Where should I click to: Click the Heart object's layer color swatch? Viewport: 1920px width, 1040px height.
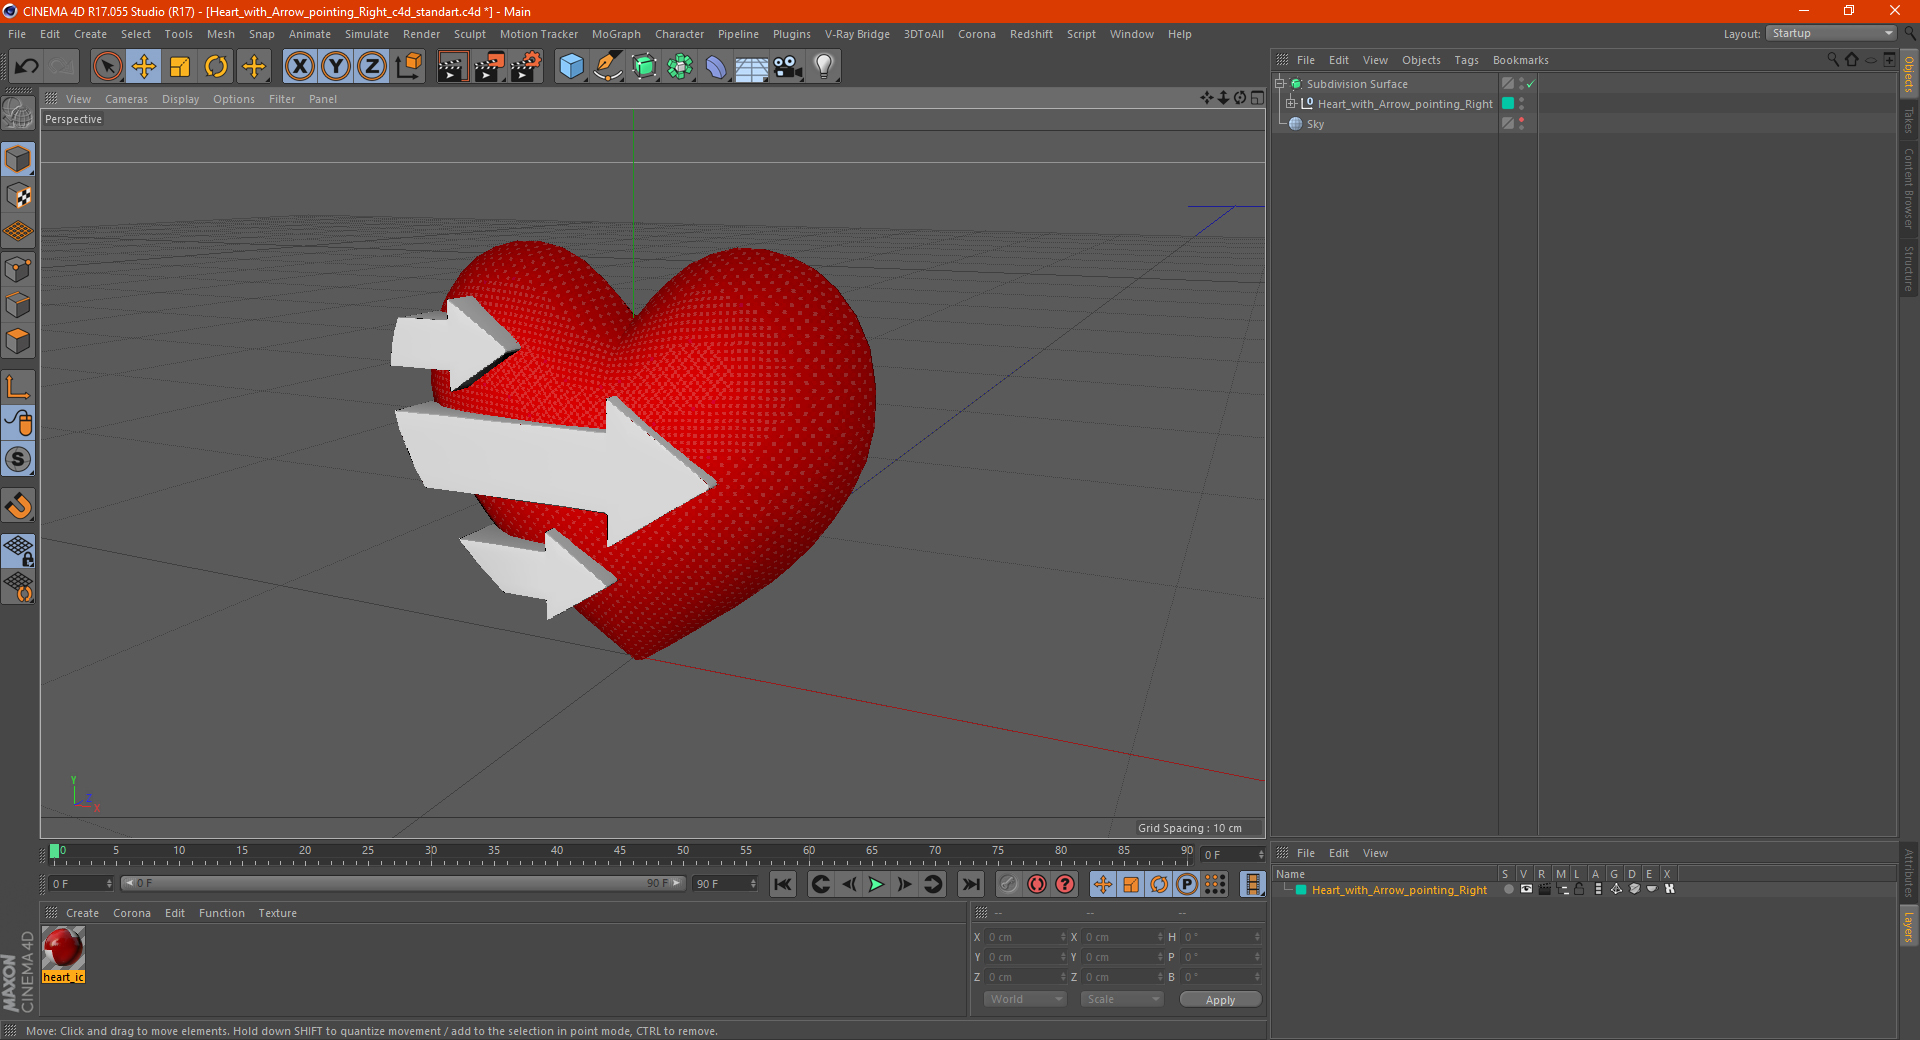pos(1508,103)
